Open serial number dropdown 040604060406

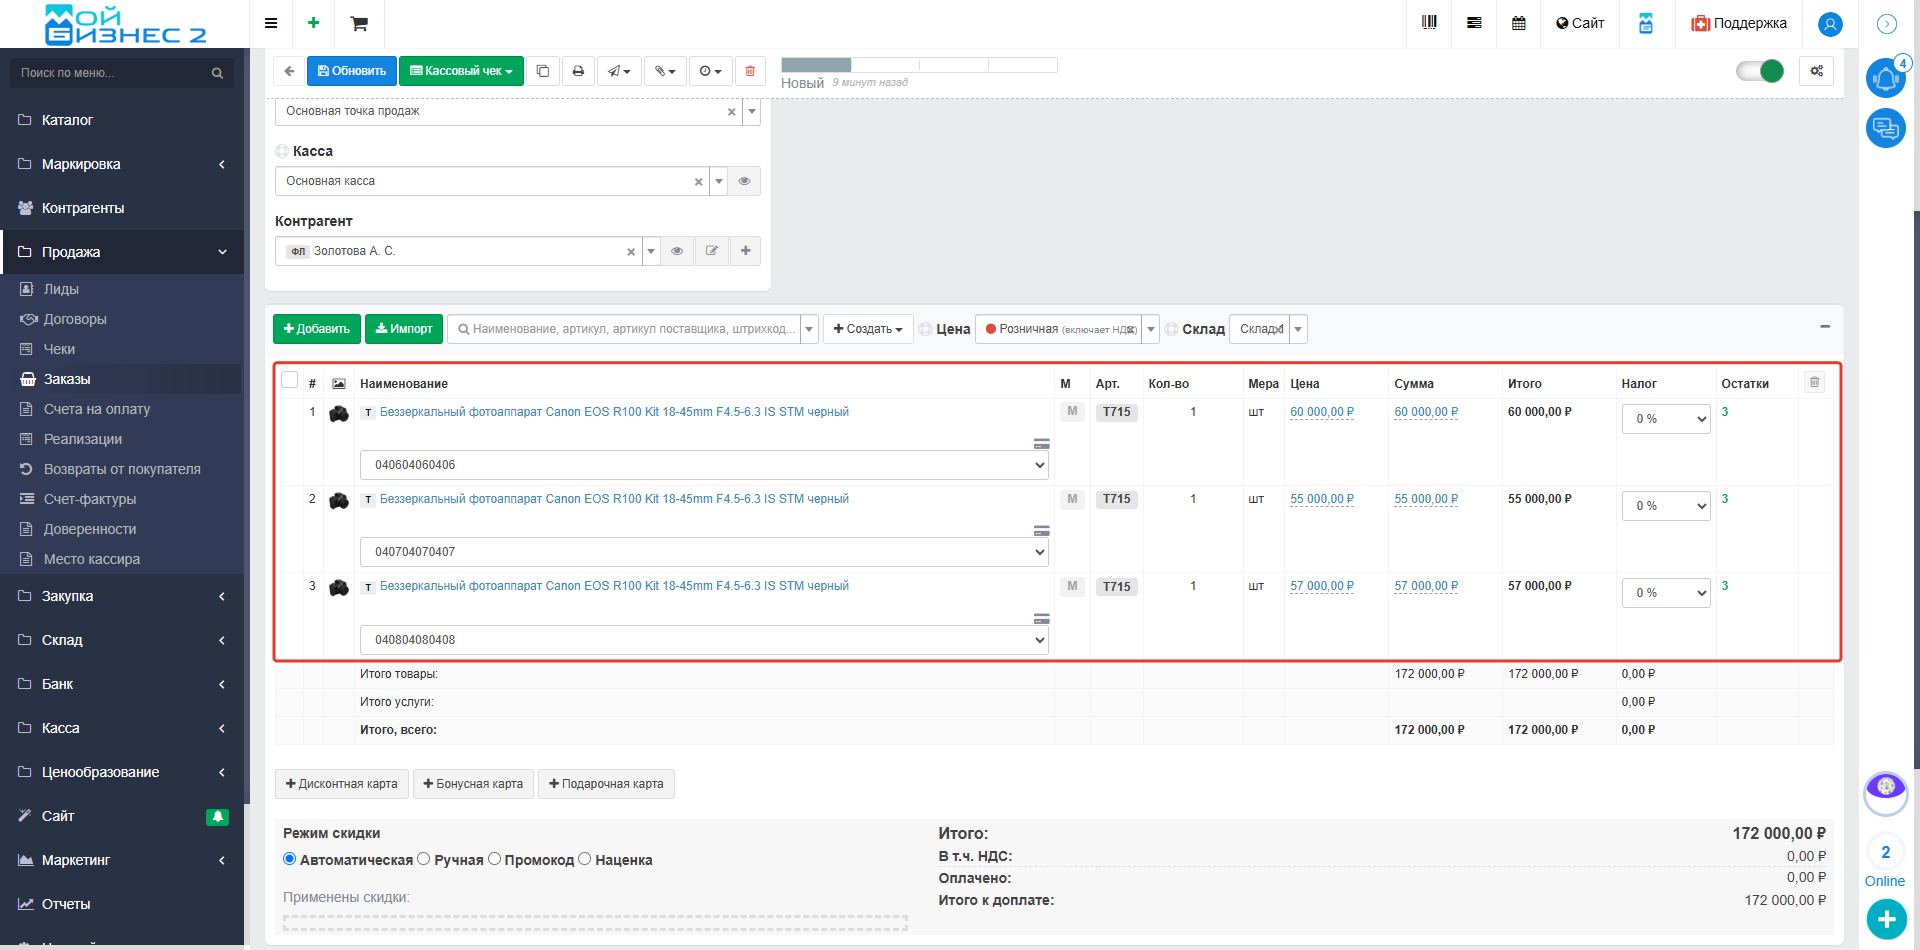(x=704, y=465)
